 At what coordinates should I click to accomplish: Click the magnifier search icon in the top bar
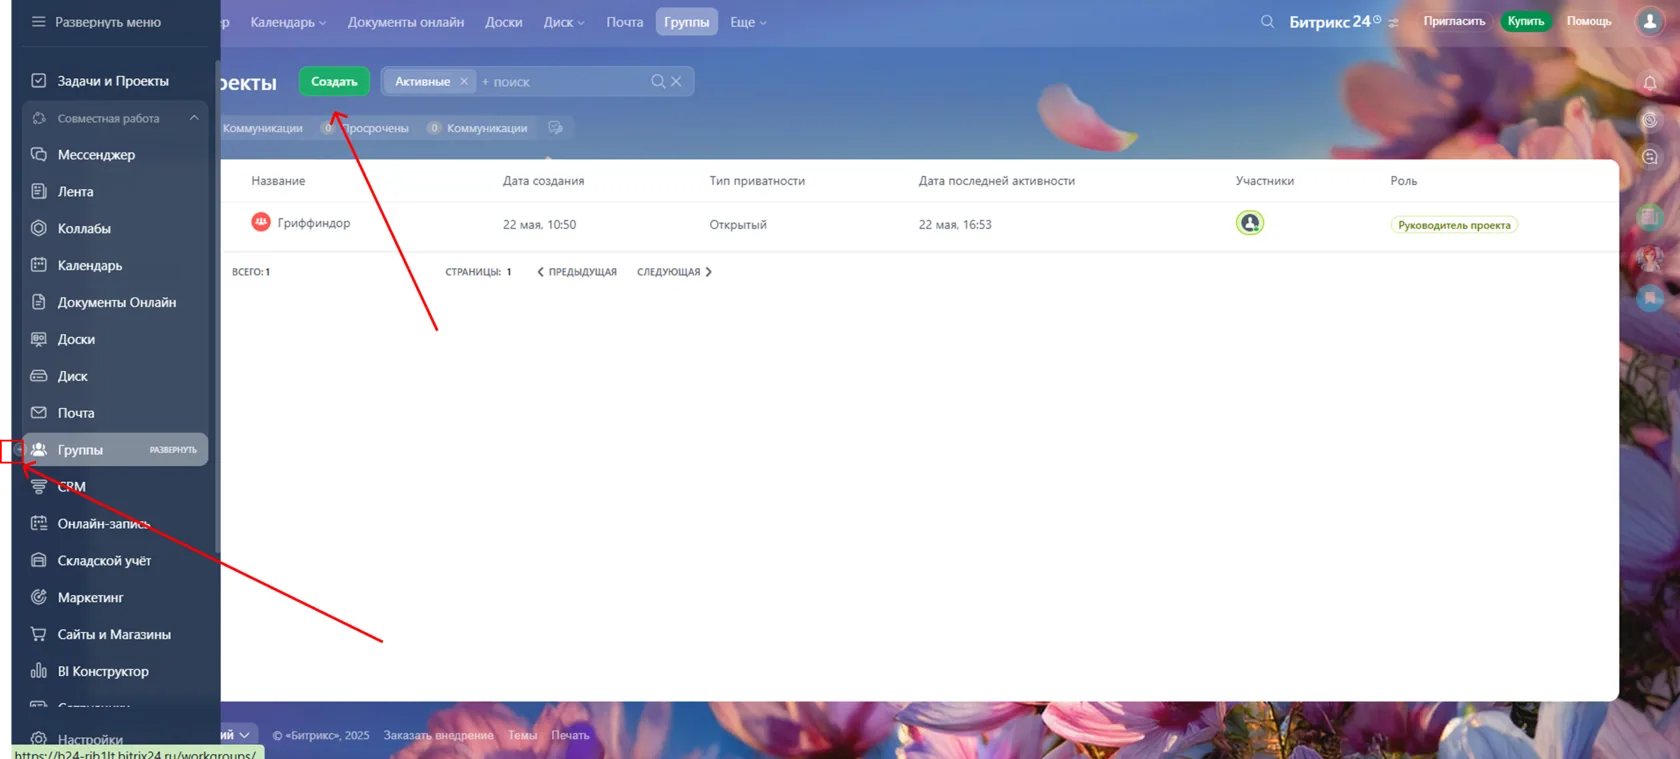[x=1267, y=21]
